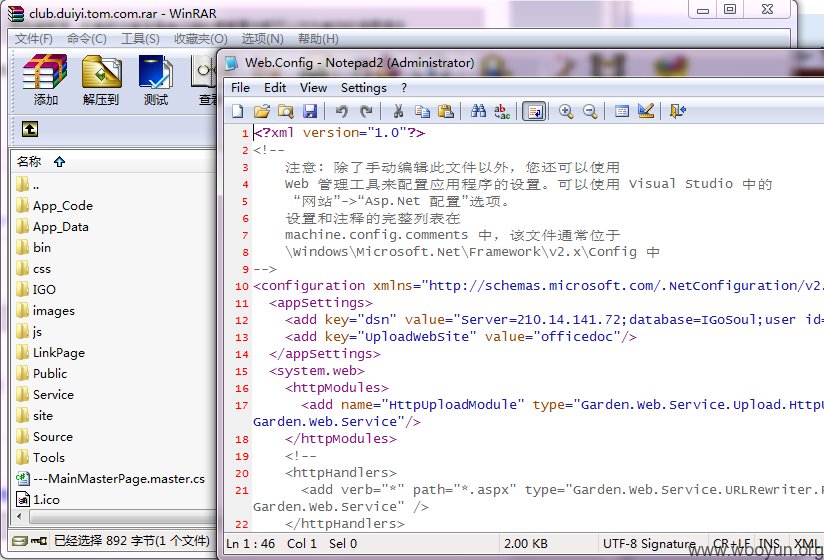Screen dimensions: 824x560
Task: Sort by the 名称 column header
Action: [29, 161]
